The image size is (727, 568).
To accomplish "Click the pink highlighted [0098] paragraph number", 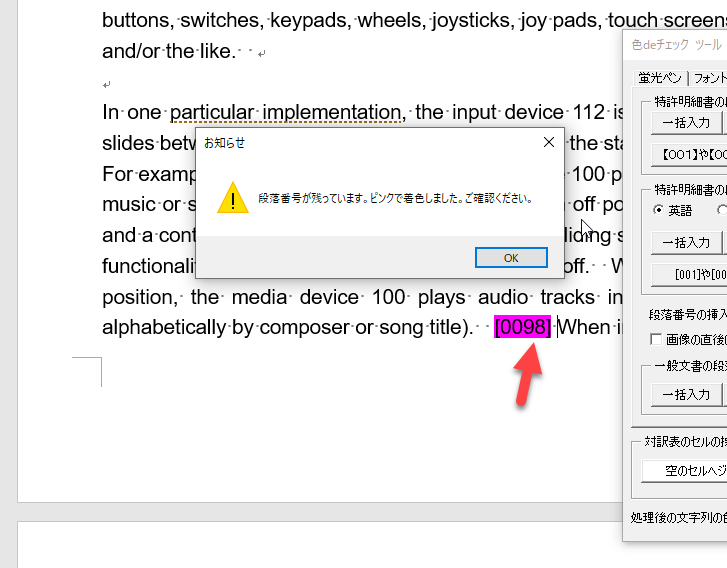I will click(522, 327).
